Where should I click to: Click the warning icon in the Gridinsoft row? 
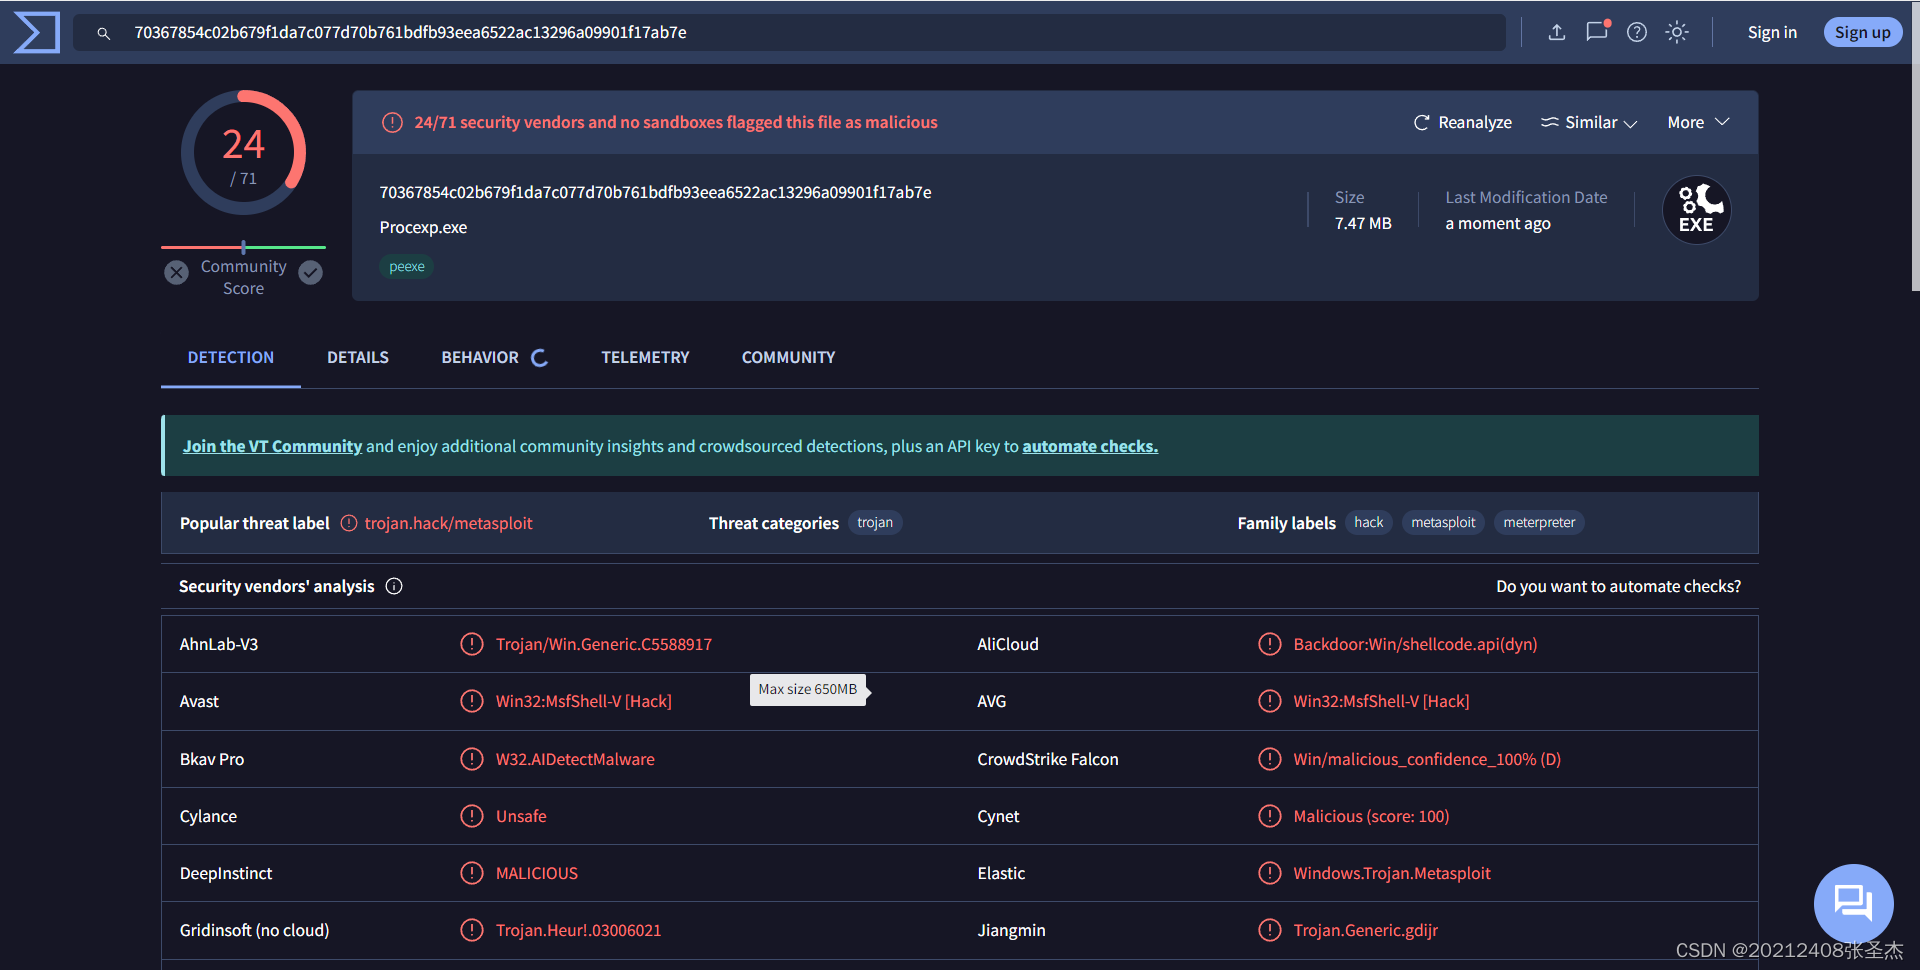(x=472, y=930)
